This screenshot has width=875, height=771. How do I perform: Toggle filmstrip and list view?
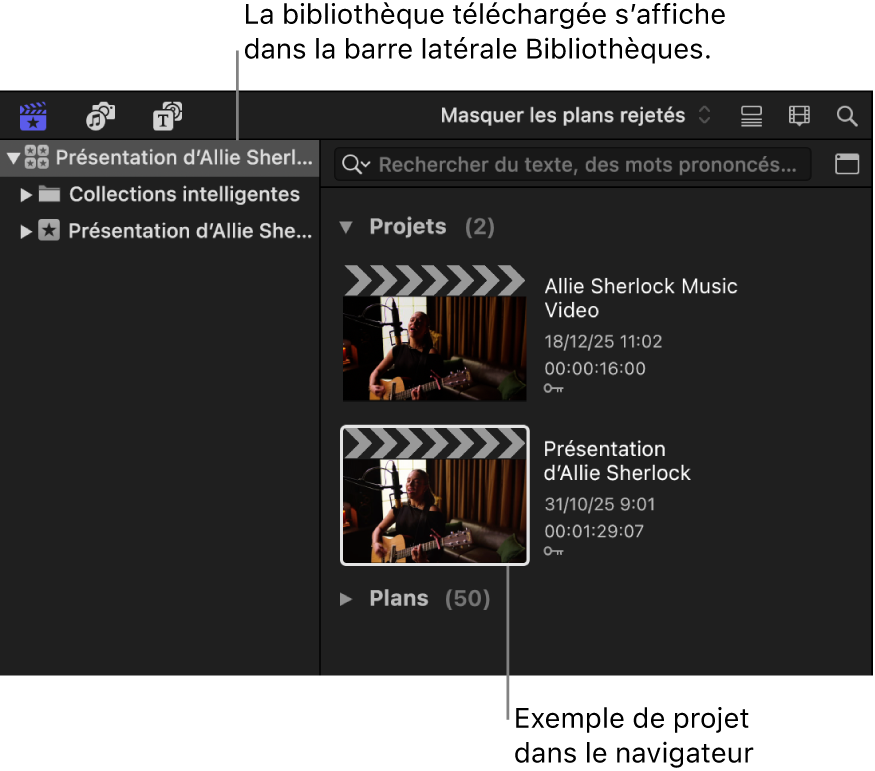751,116
